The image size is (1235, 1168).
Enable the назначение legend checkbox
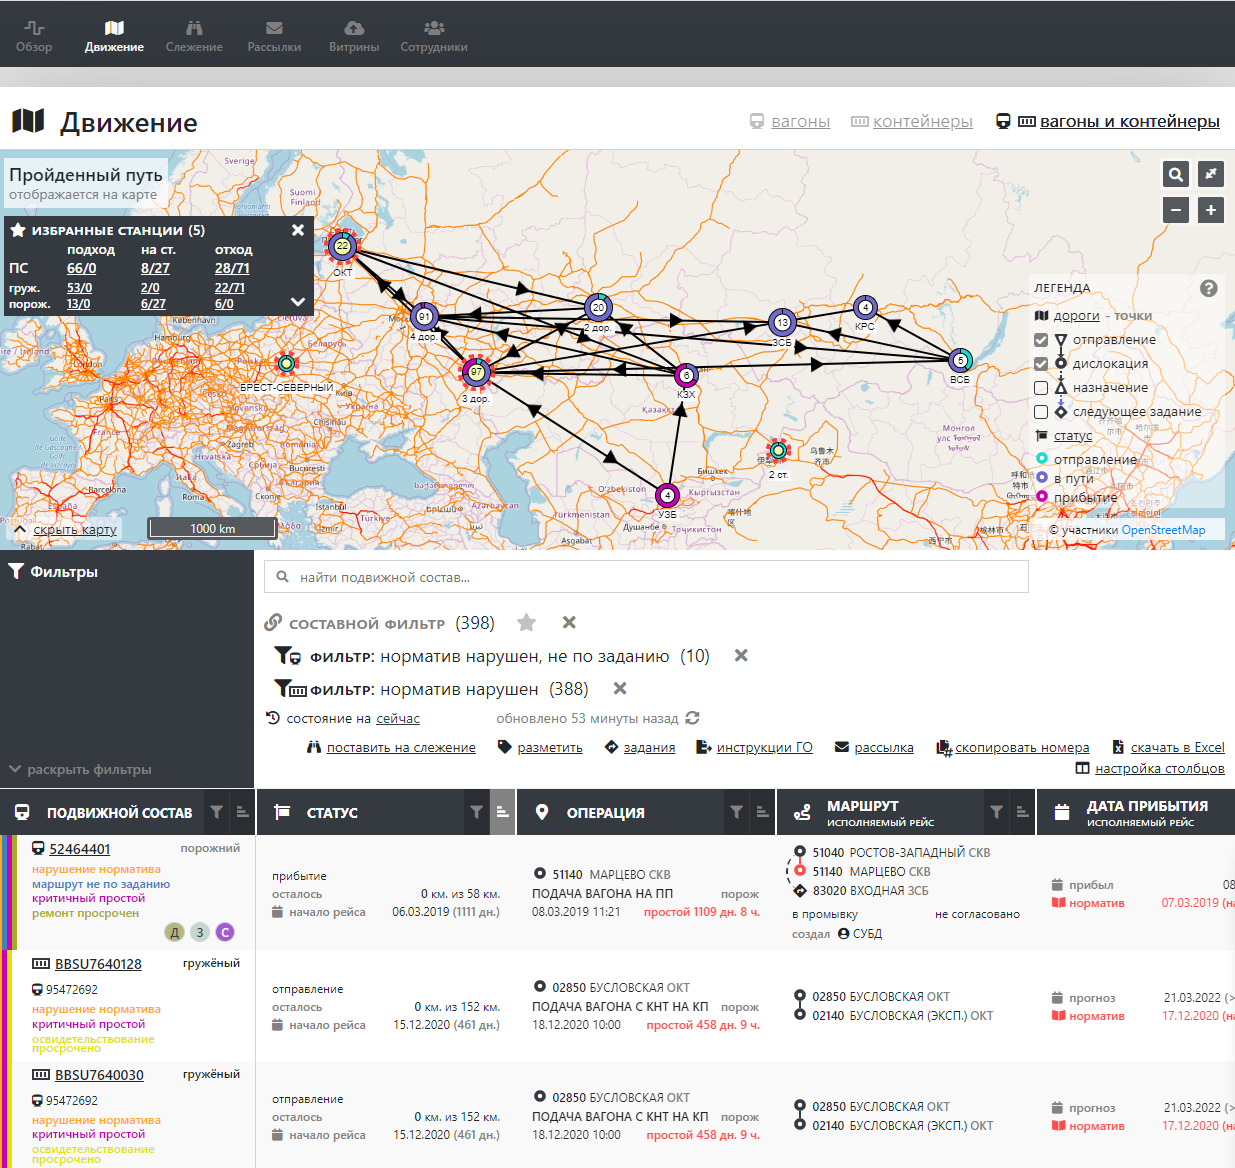coord(1041,388)
